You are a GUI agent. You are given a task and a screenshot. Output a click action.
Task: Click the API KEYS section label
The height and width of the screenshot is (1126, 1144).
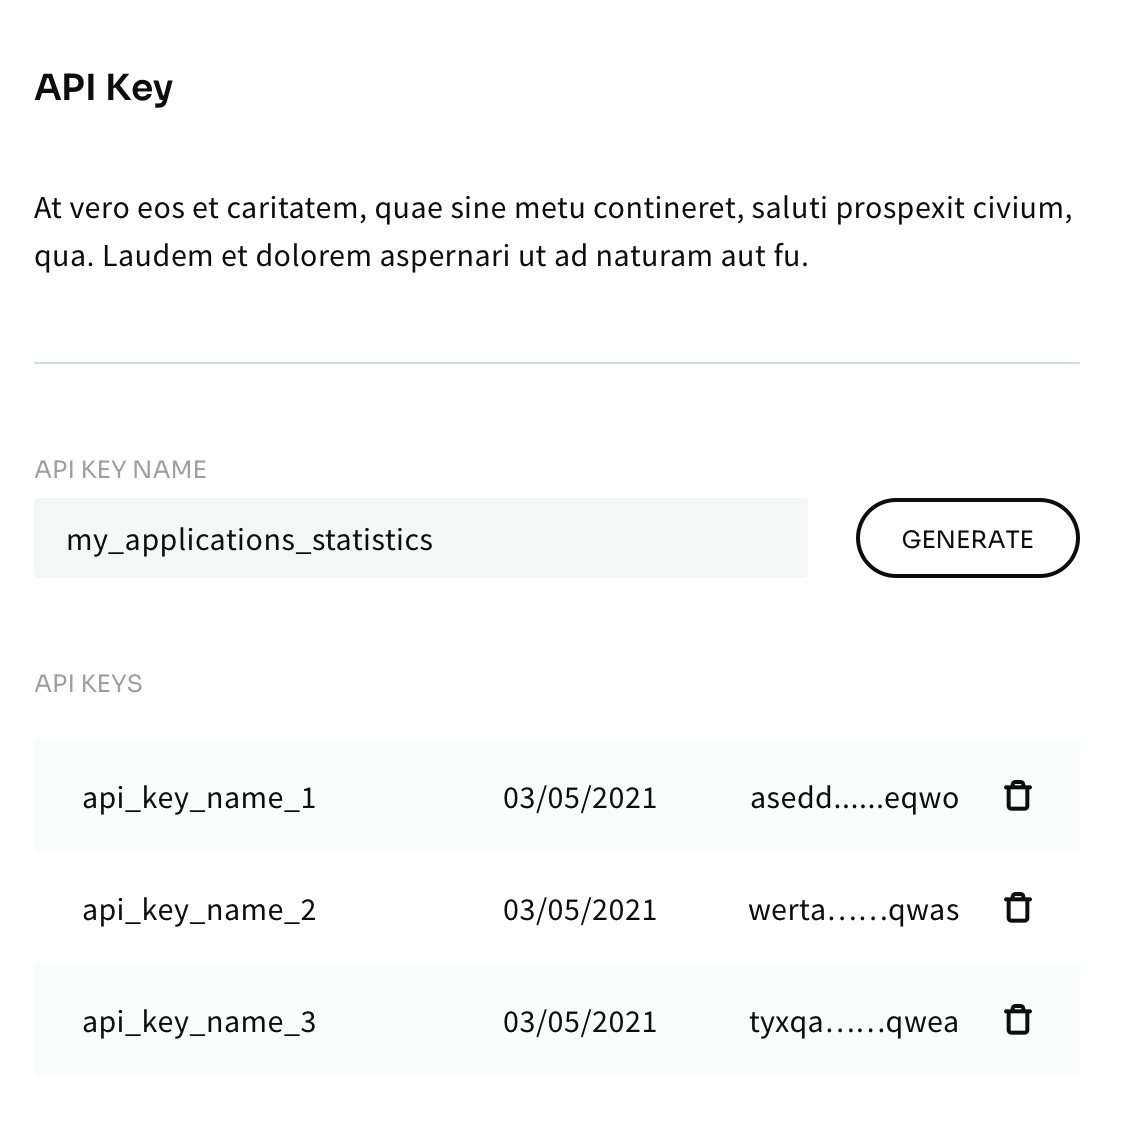tap(88, 683)
